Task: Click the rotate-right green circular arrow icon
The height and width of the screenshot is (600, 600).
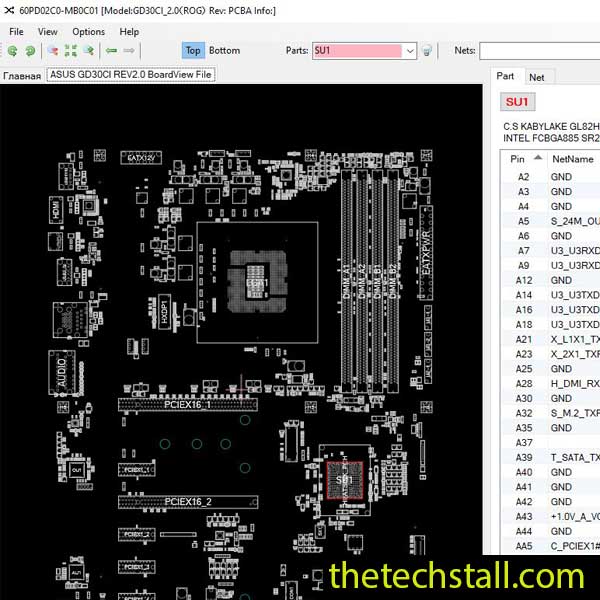Action: [x=30, y=51]
